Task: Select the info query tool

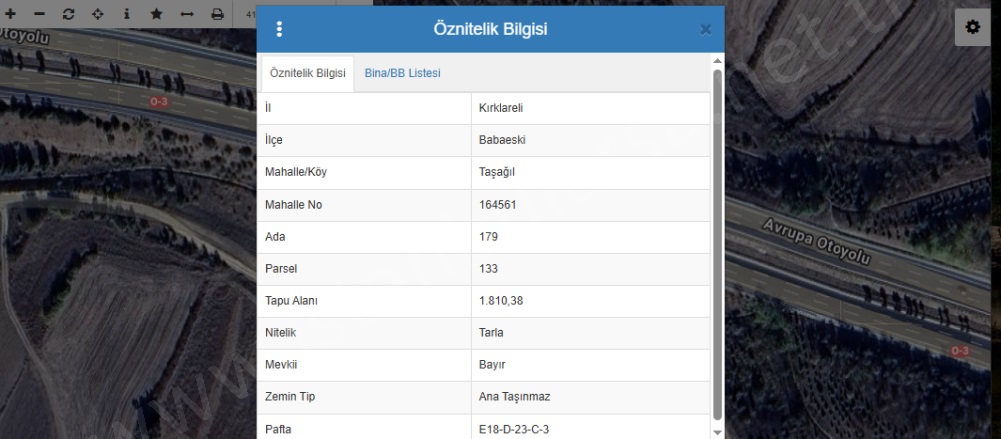Action: click(x=126, y=14)
